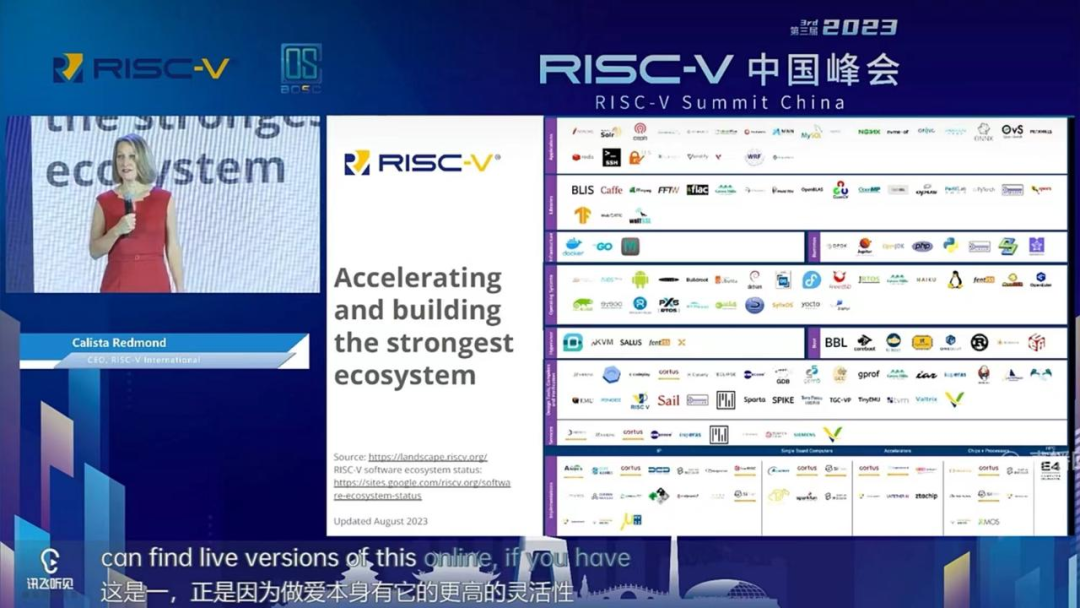Click the RISC-V logo on the slide
This screenshot has width=1080, height=608.
422,163
